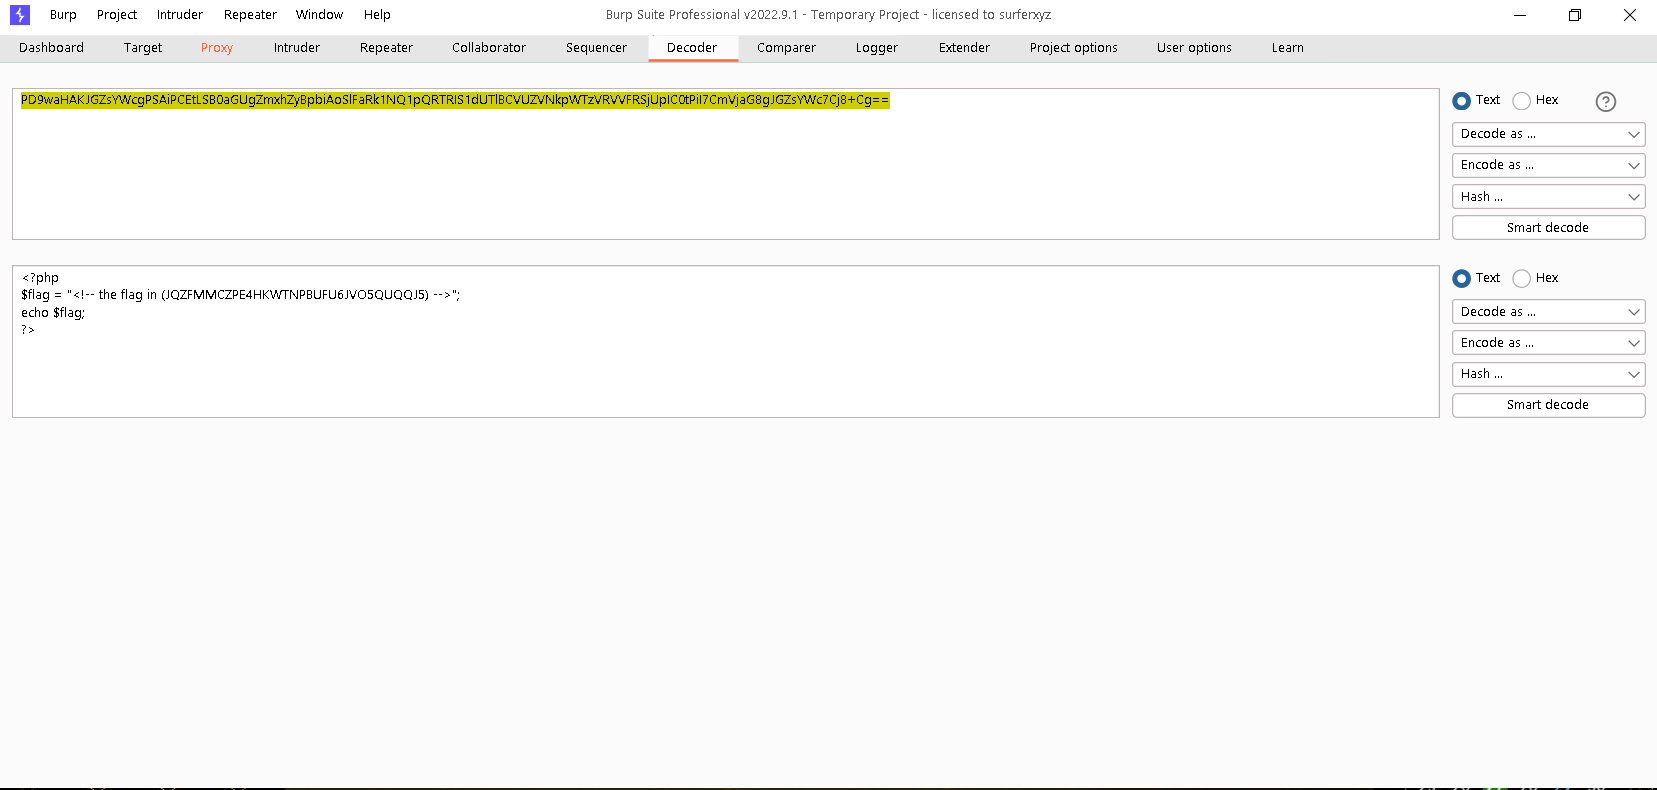
Task: Click the '<?php' opening line in decoded output
Action: pyautogui.click(x=40, y=278)
